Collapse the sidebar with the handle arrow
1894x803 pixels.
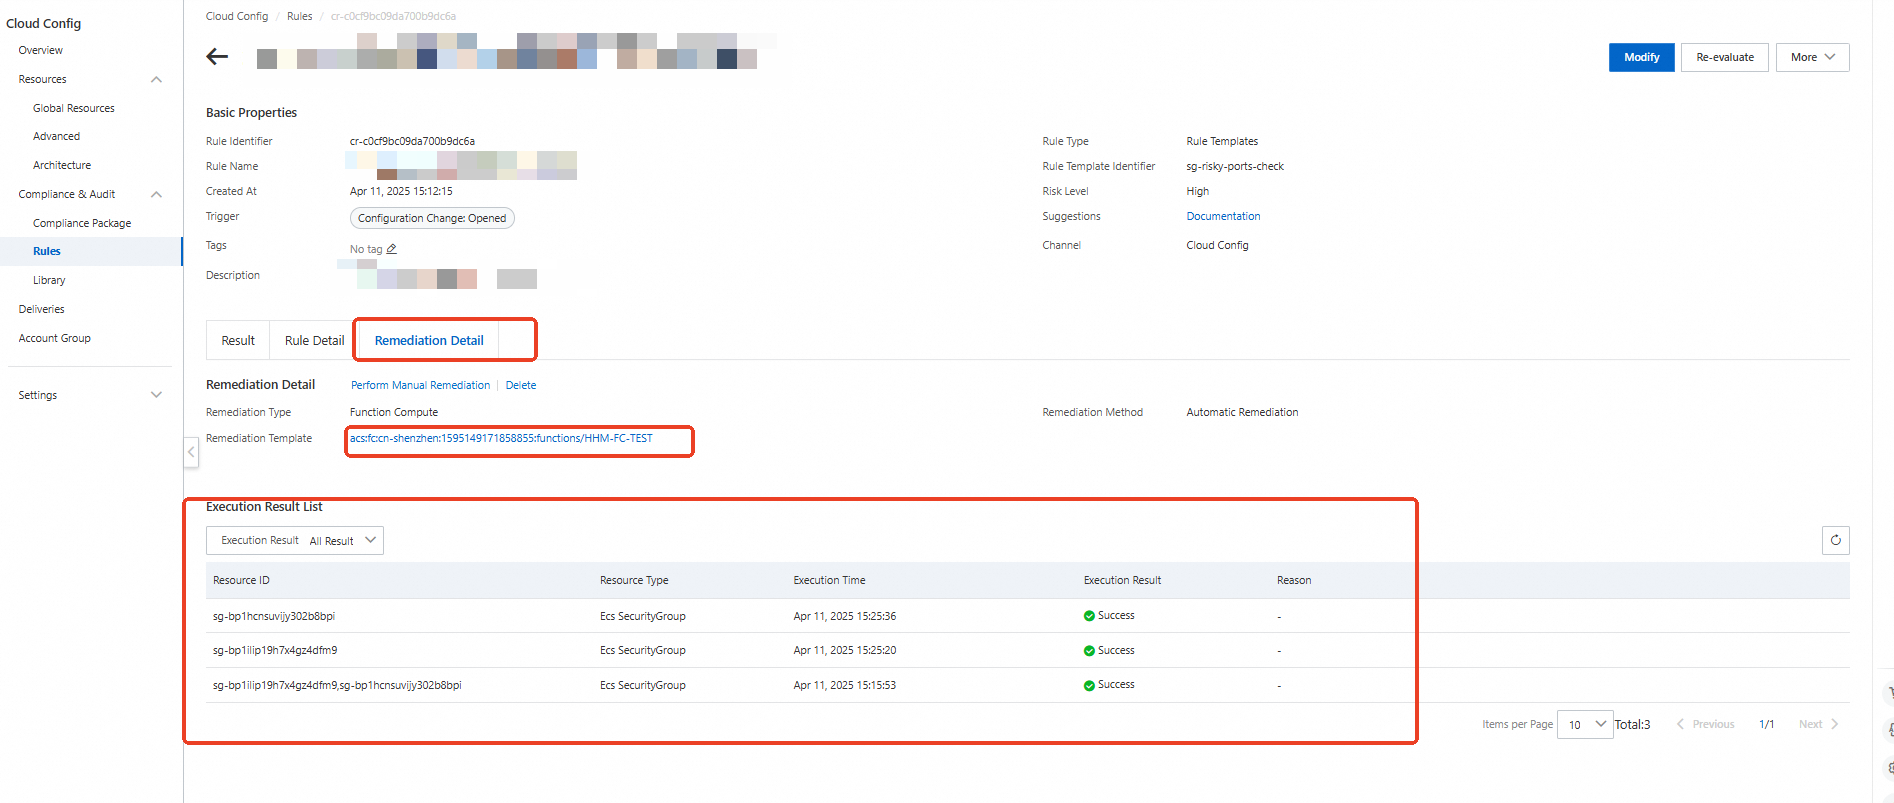(x=191, y=452)
